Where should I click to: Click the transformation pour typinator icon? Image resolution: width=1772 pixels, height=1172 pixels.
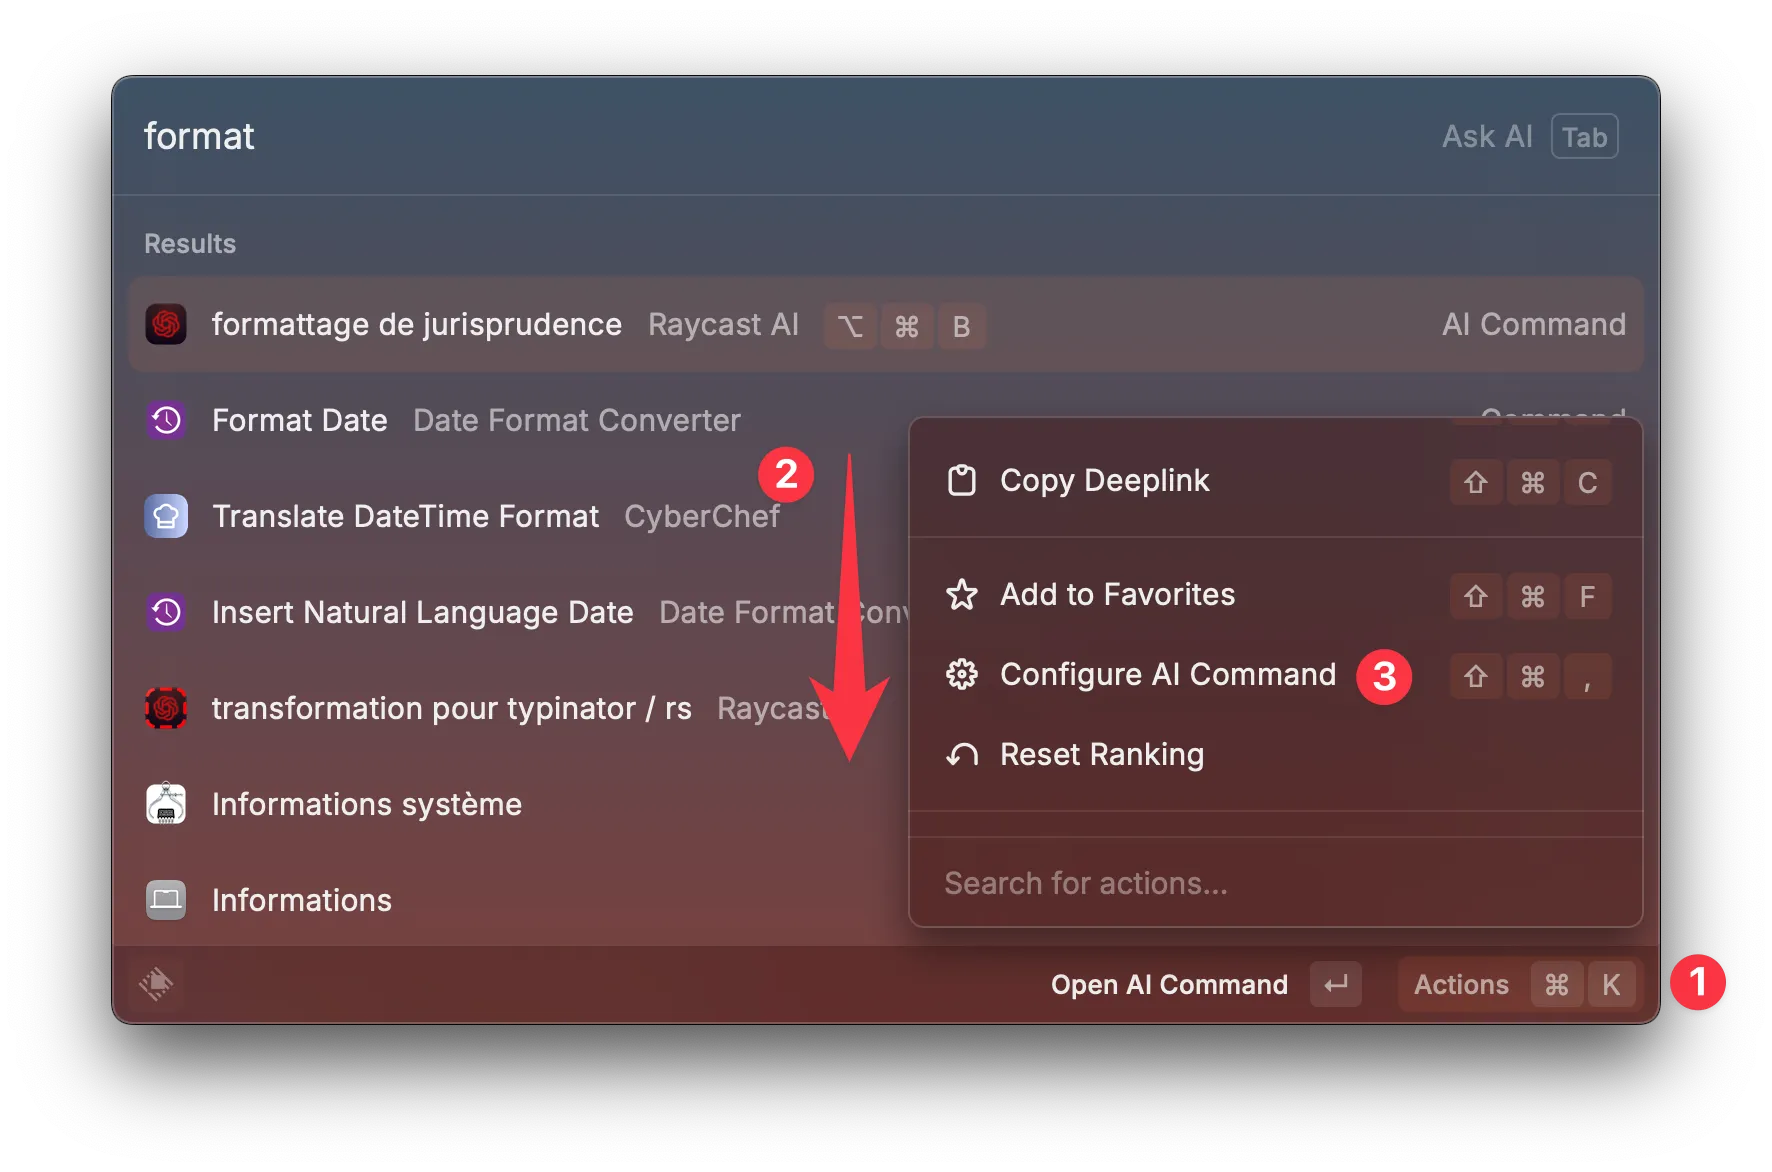166,708
